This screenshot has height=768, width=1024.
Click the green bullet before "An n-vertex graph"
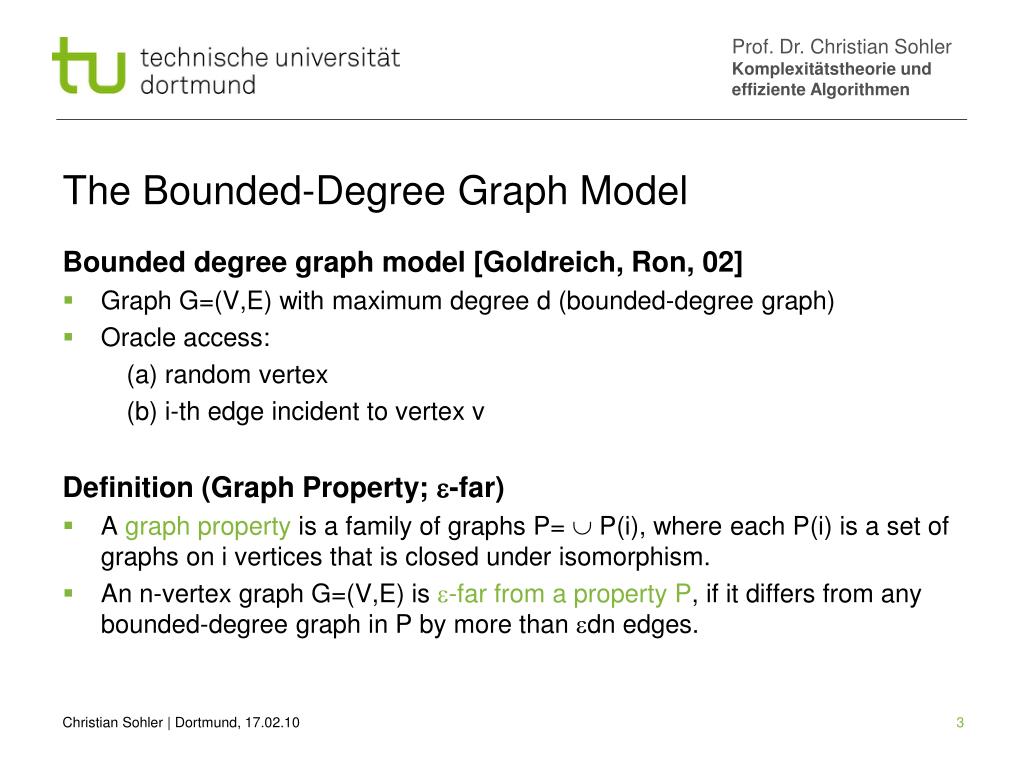69,592
